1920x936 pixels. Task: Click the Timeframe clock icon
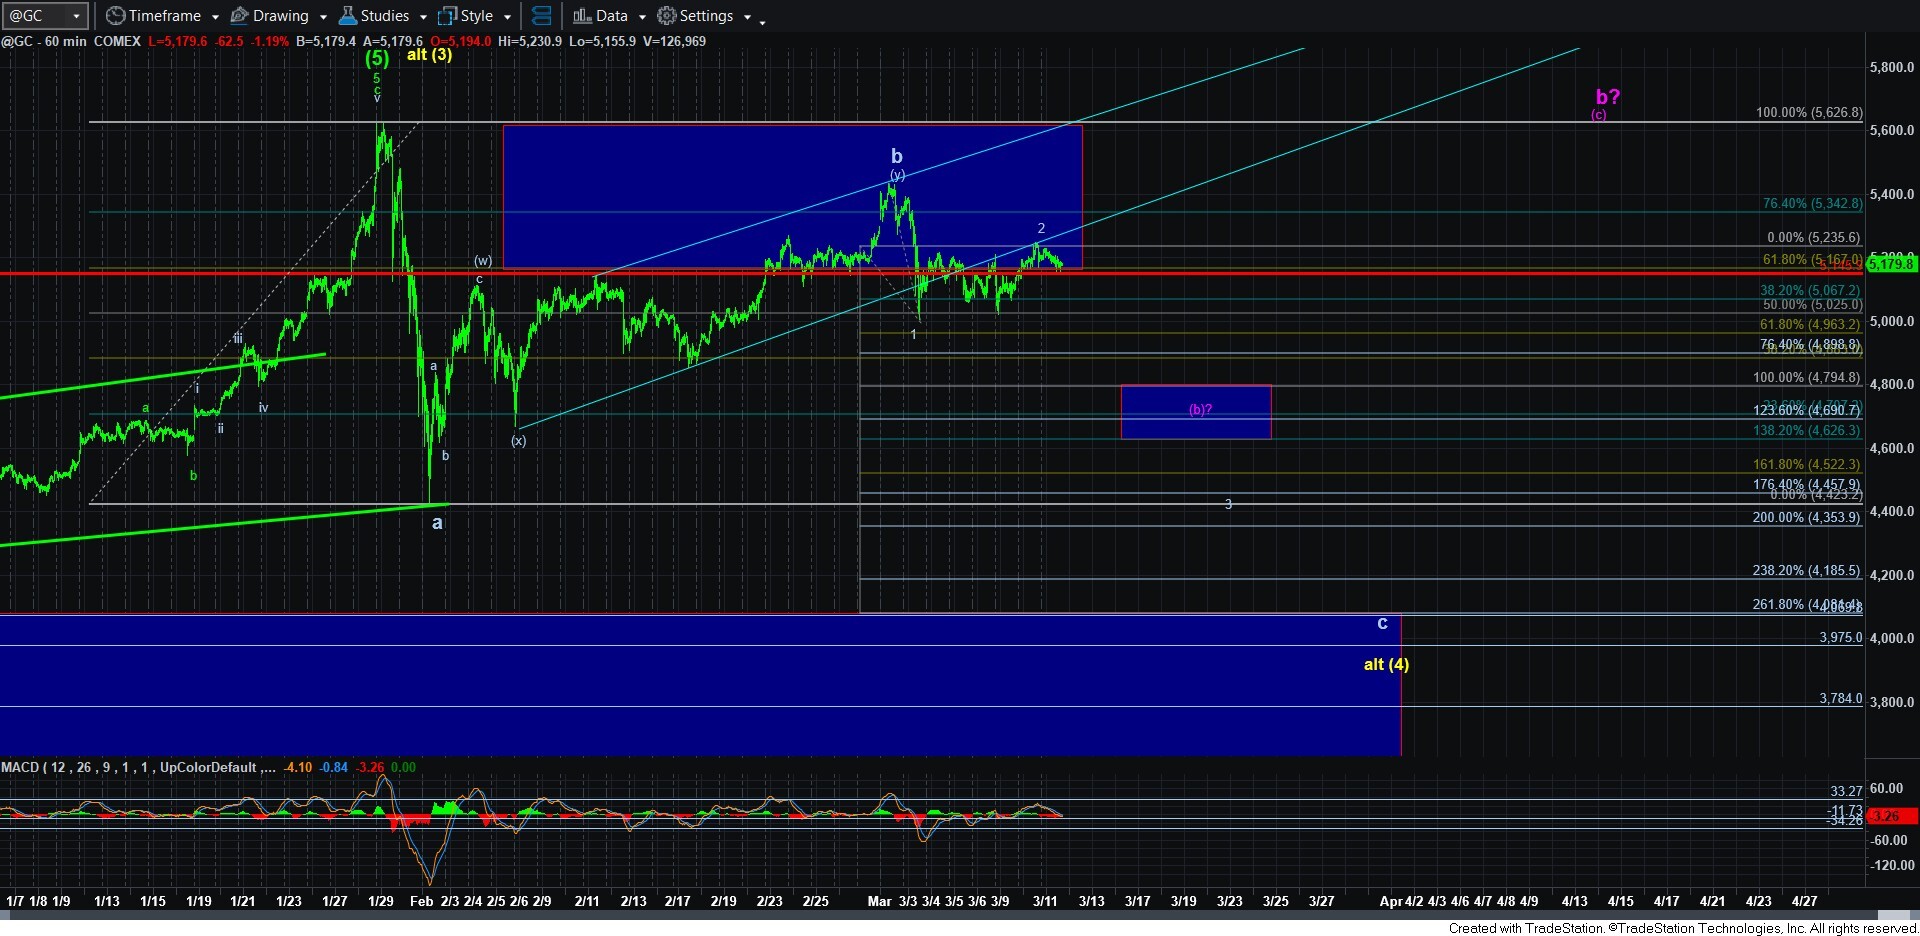coord(116,16)
